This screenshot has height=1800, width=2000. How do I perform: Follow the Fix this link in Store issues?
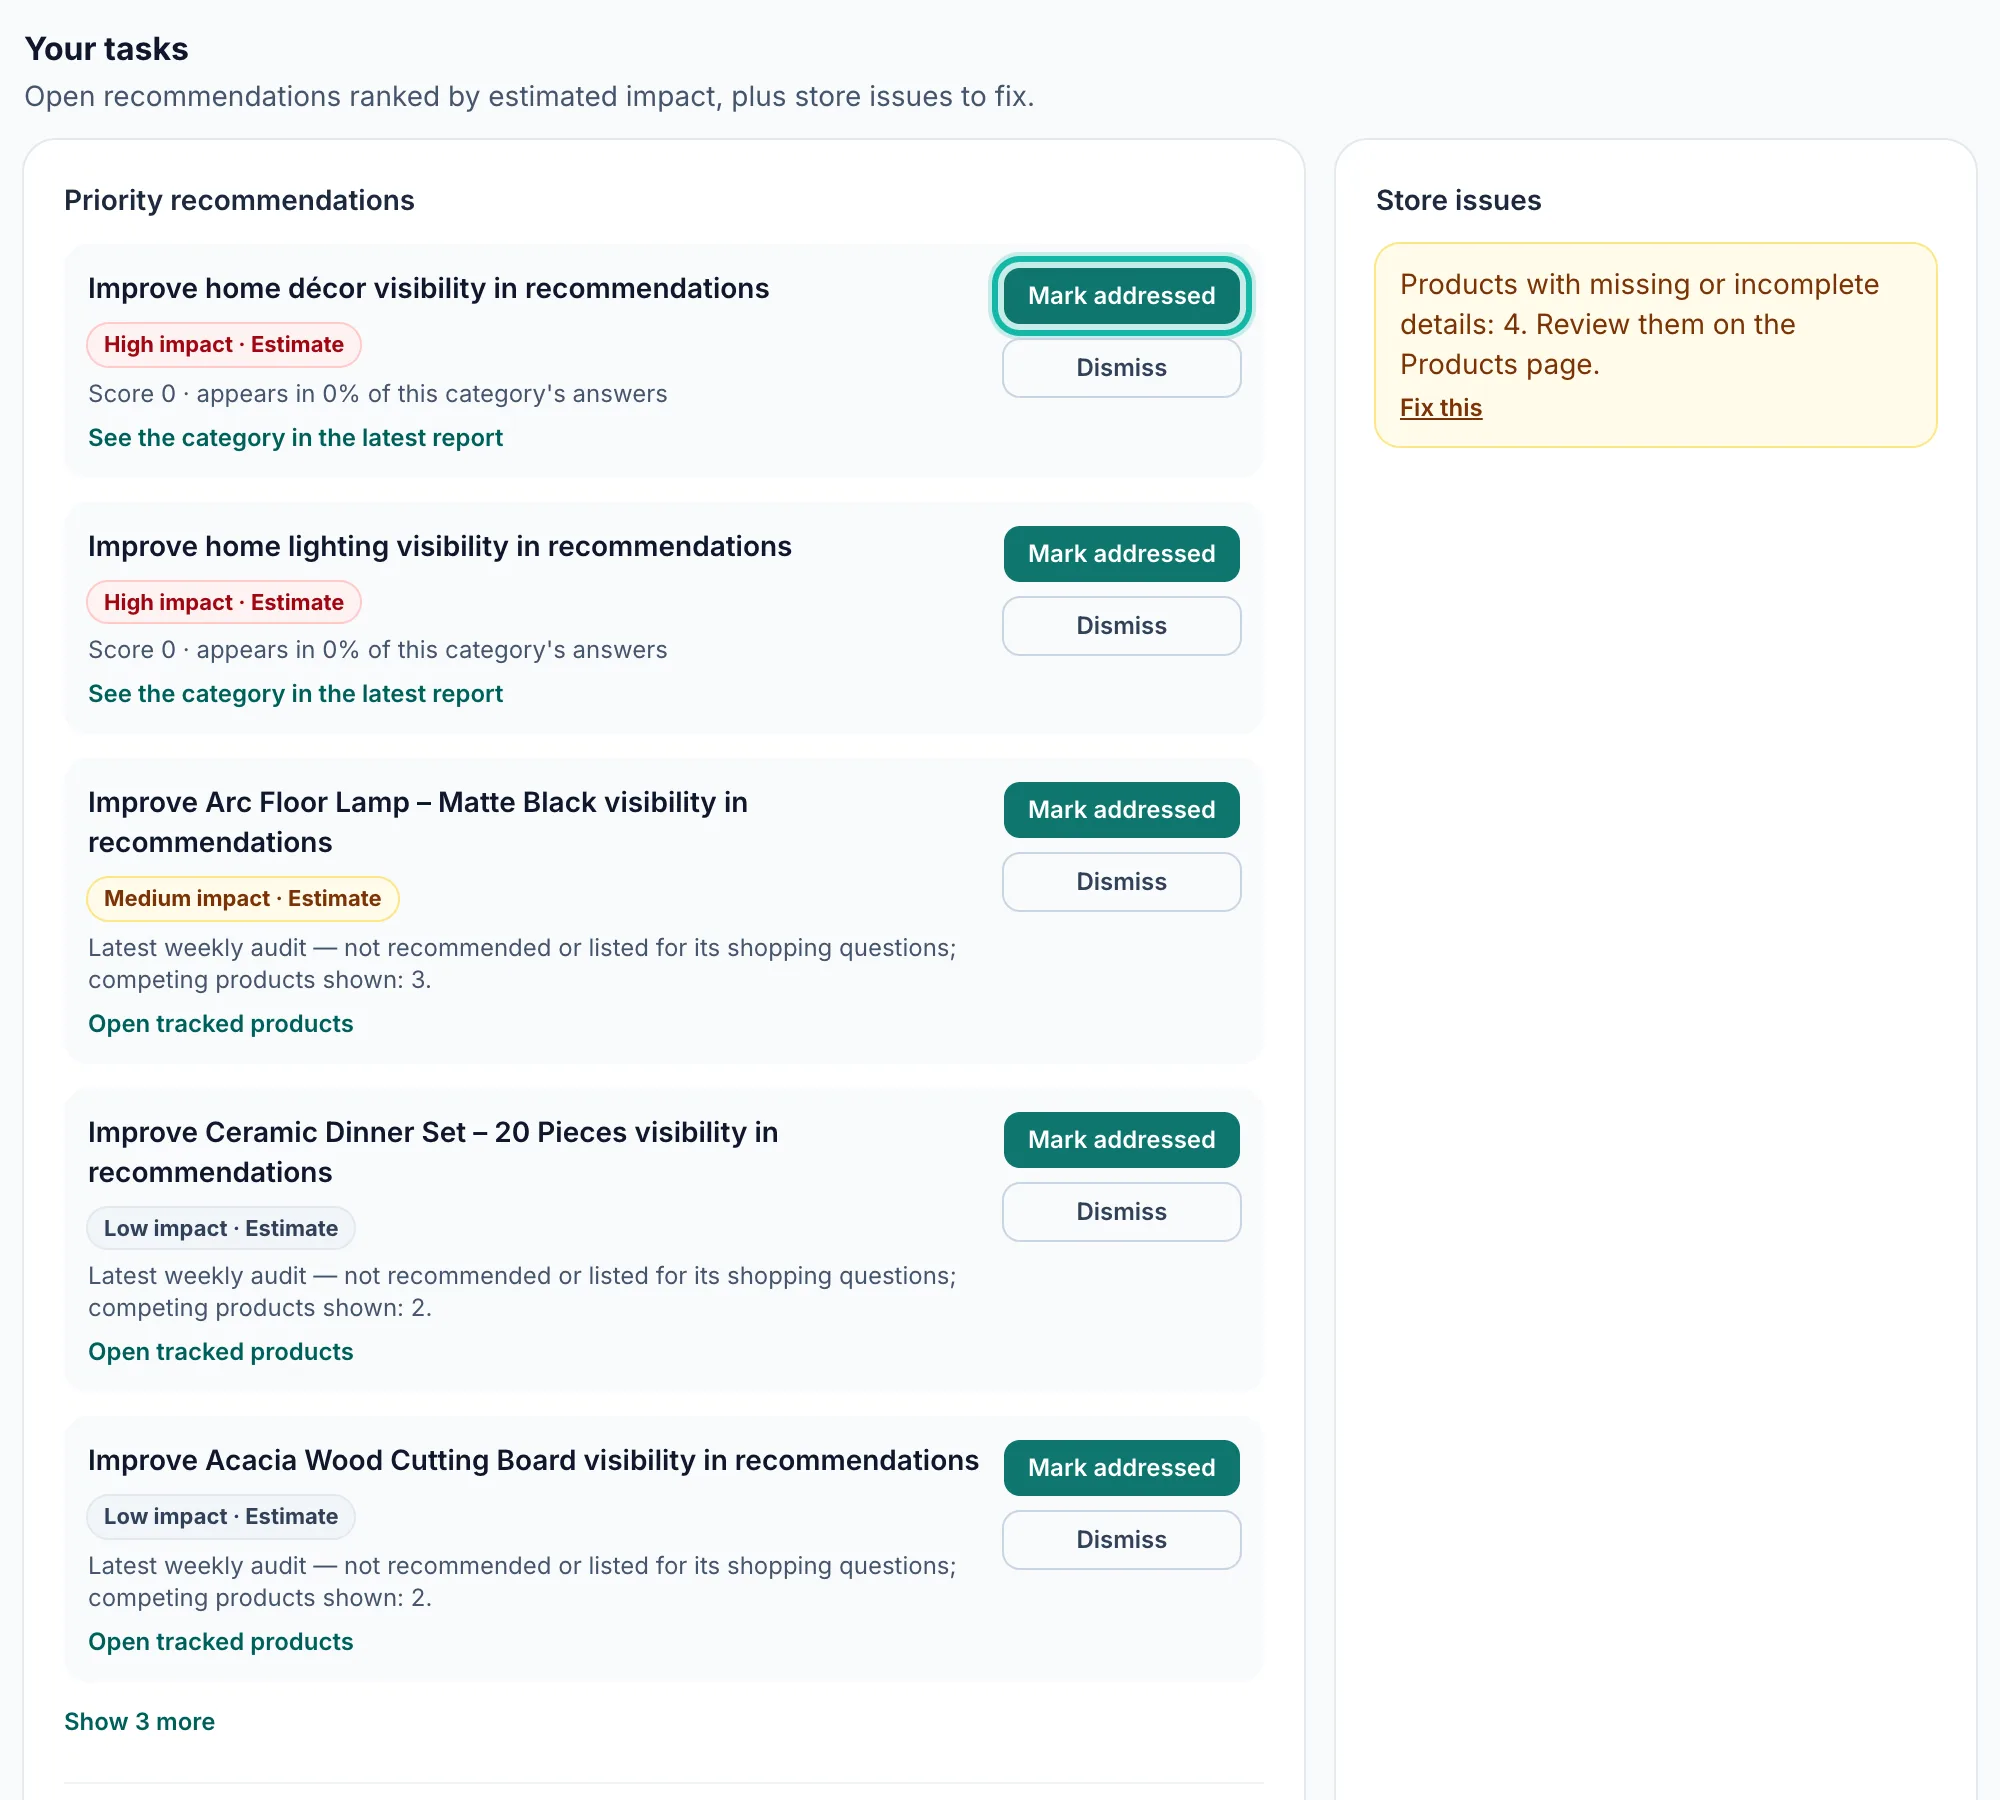1440,408
